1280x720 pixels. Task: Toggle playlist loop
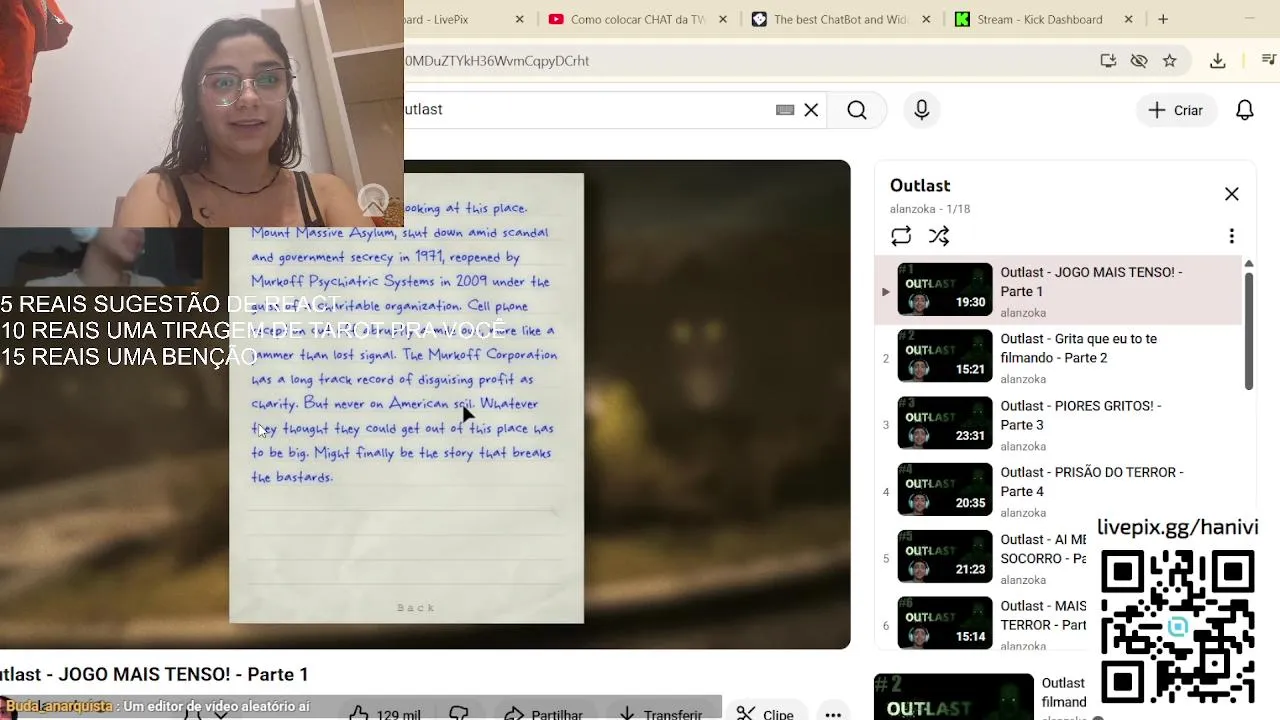coord(901,236)
